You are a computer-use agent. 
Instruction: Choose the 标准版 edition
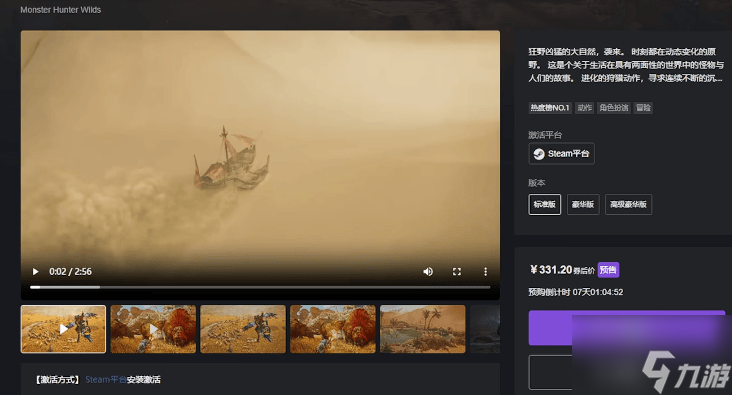coord(545,205)
